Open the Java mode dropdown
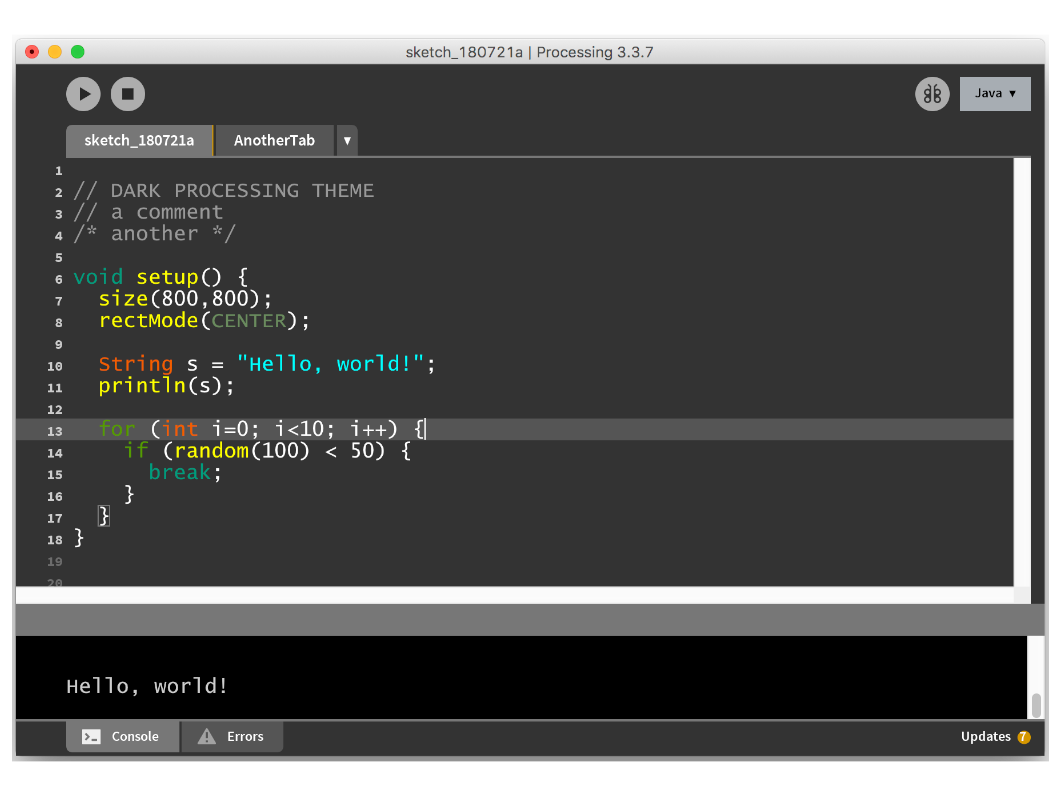 tap(994, 94)
